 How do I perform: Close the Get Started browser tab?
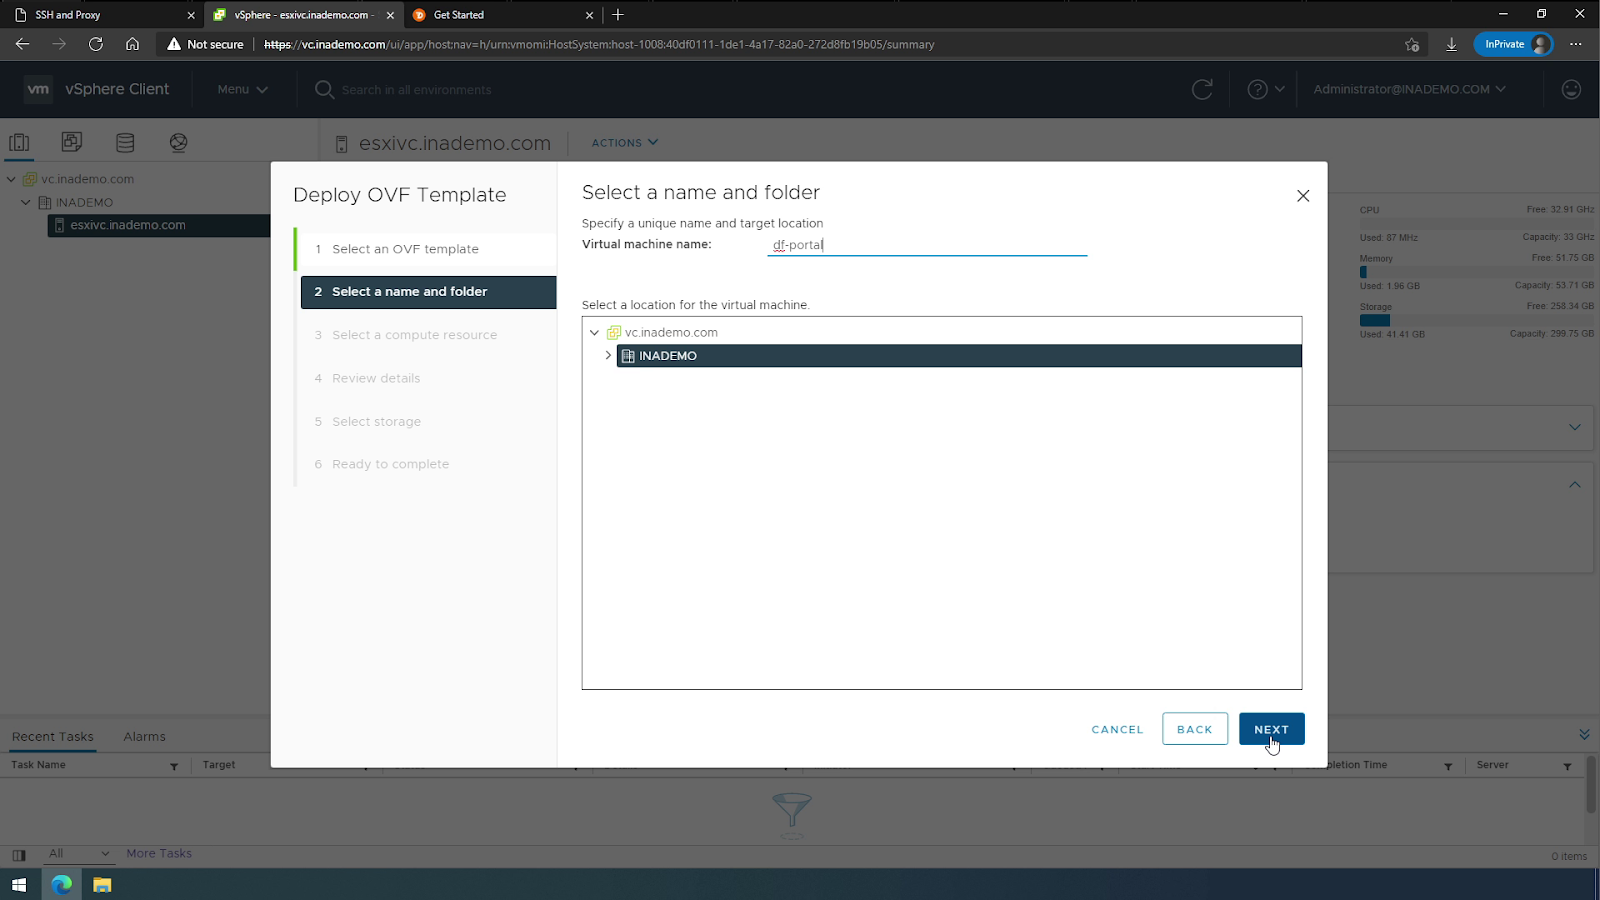[x=589, y=15]
